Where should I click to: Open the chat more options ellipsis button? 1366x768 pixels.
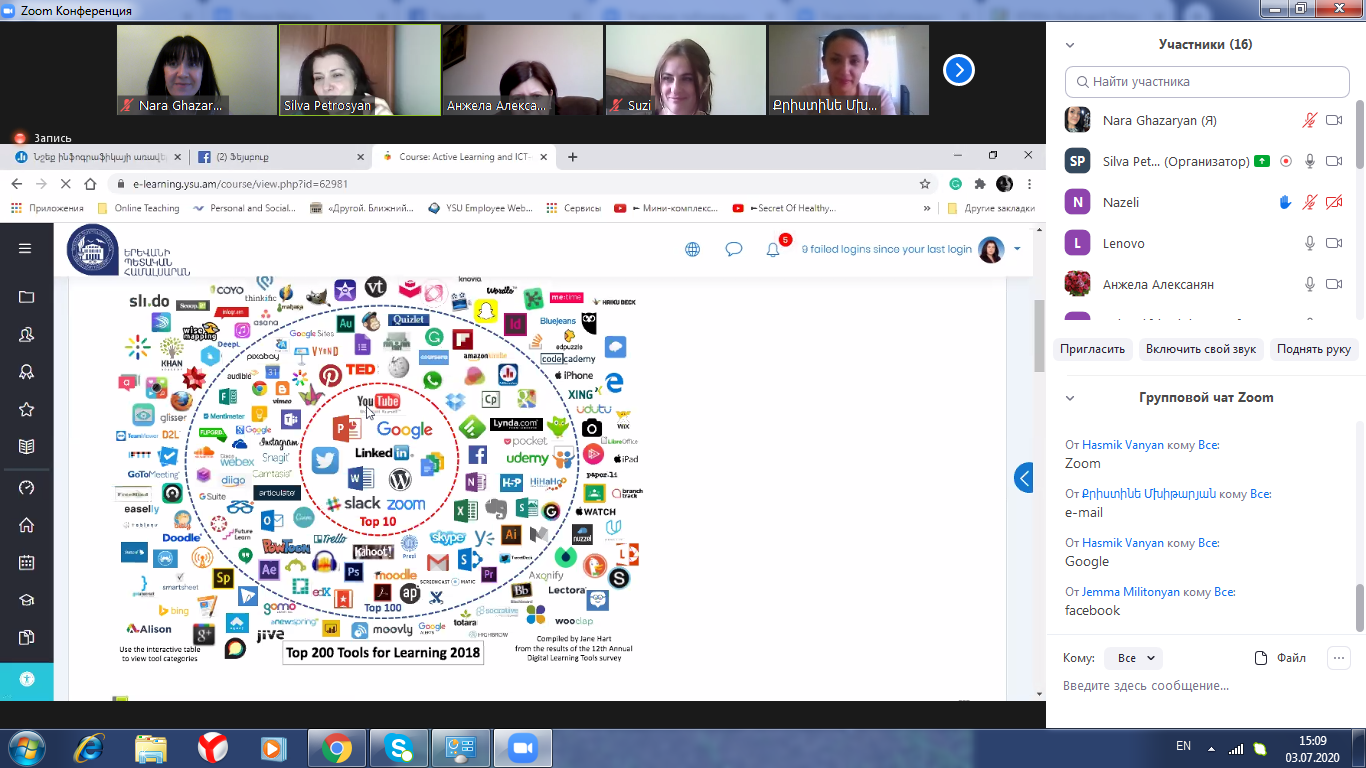[x=1338, y=658]
